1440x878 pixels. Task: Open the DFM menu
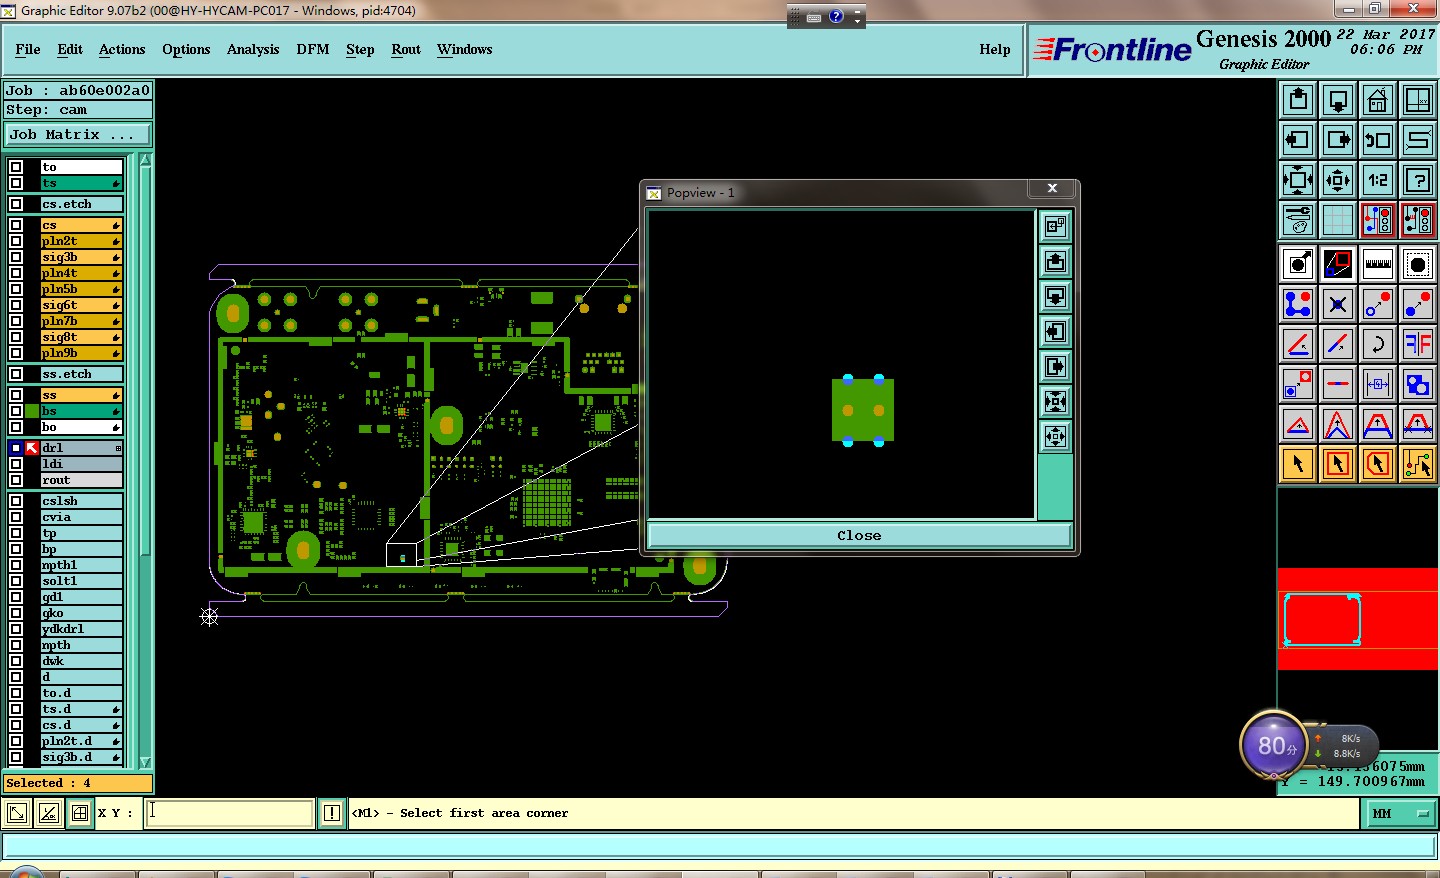(313, 49)
